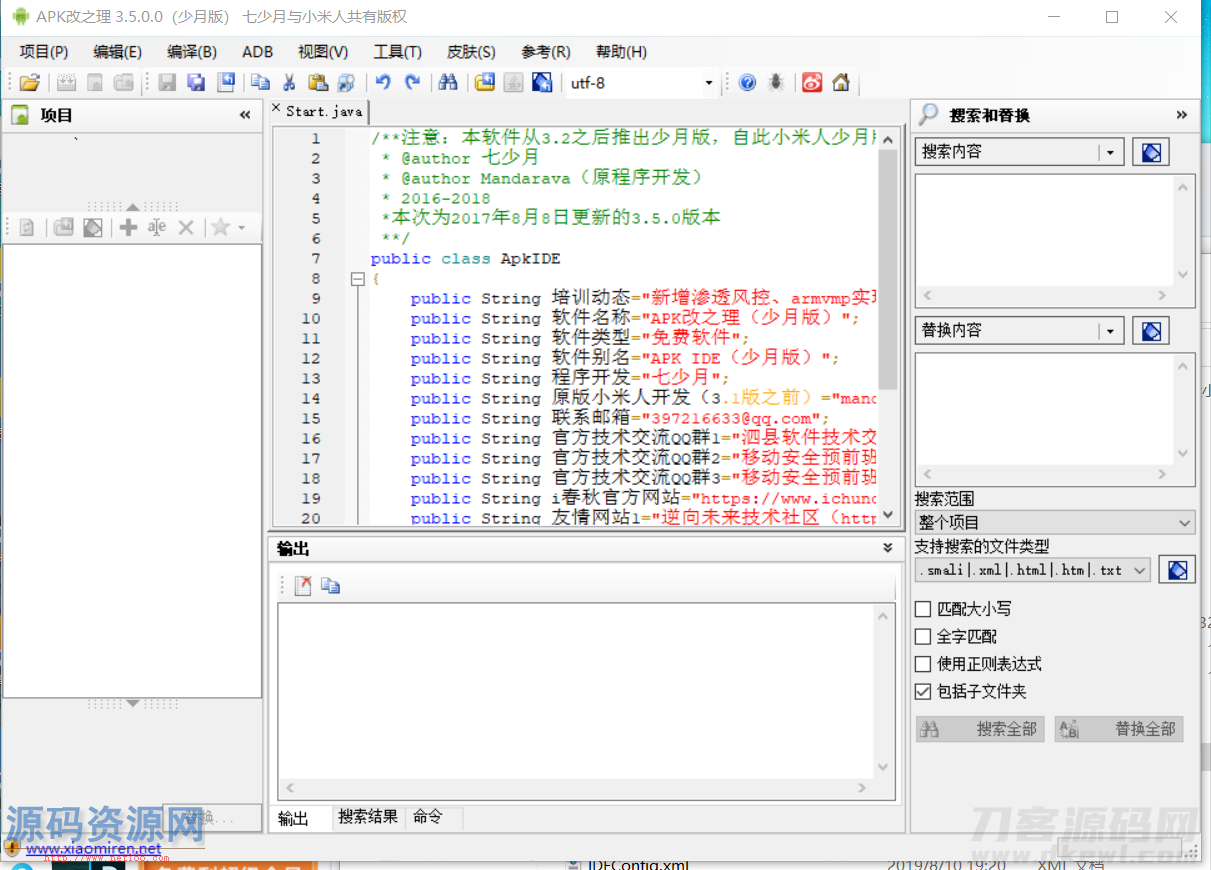Viewport: 1211px width, 870px height.
Task: Click blue icon beside file types dropdown
Action: click(x=1178, y=570)
